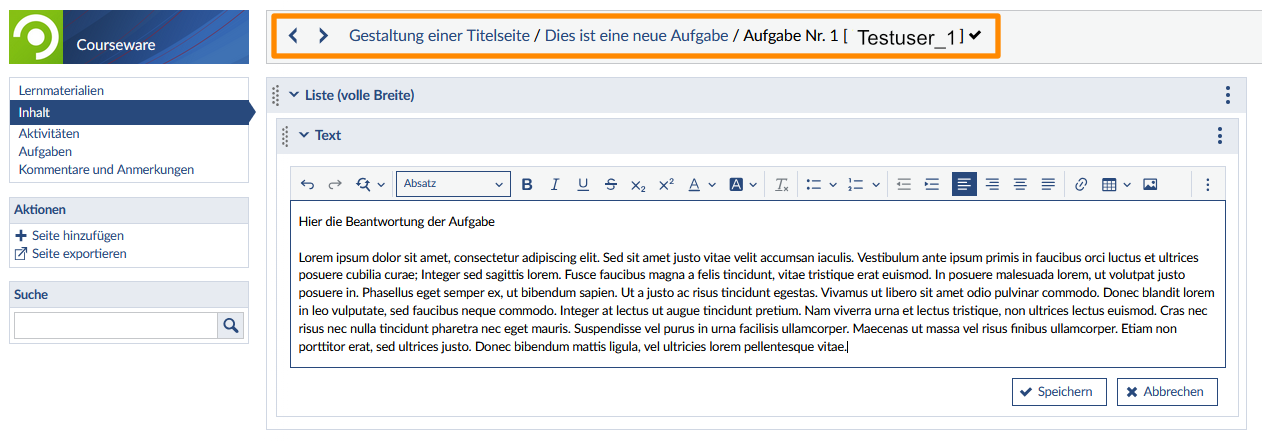Open bulleted list style options arrow
Screen dimensions: 1262x442
[833, 185]
